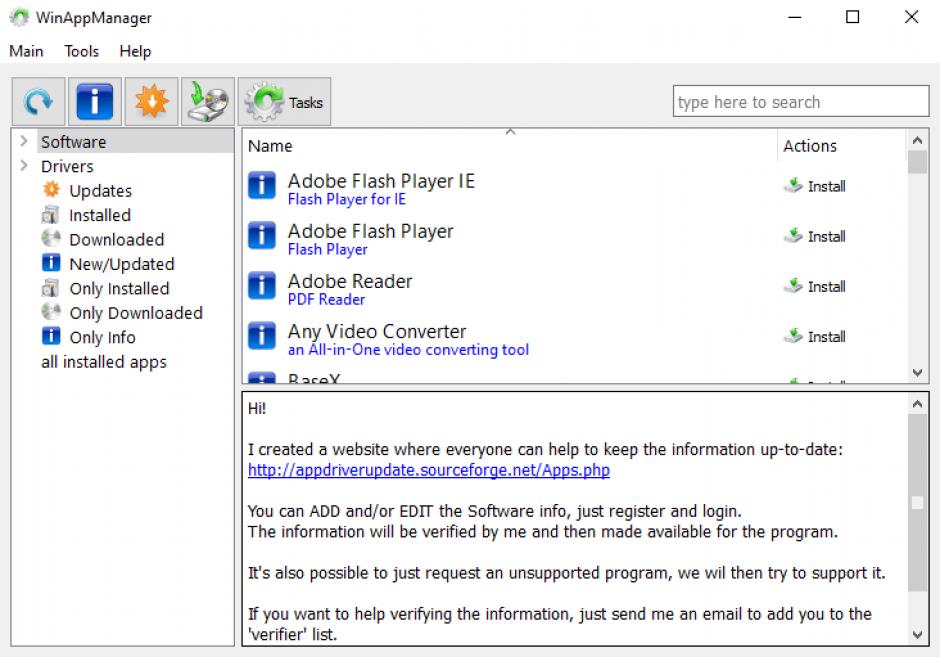Click the info icon beside New/Updated
This screenshot has height=657, width=940.
pyautogui.click(x=51, y=263)
